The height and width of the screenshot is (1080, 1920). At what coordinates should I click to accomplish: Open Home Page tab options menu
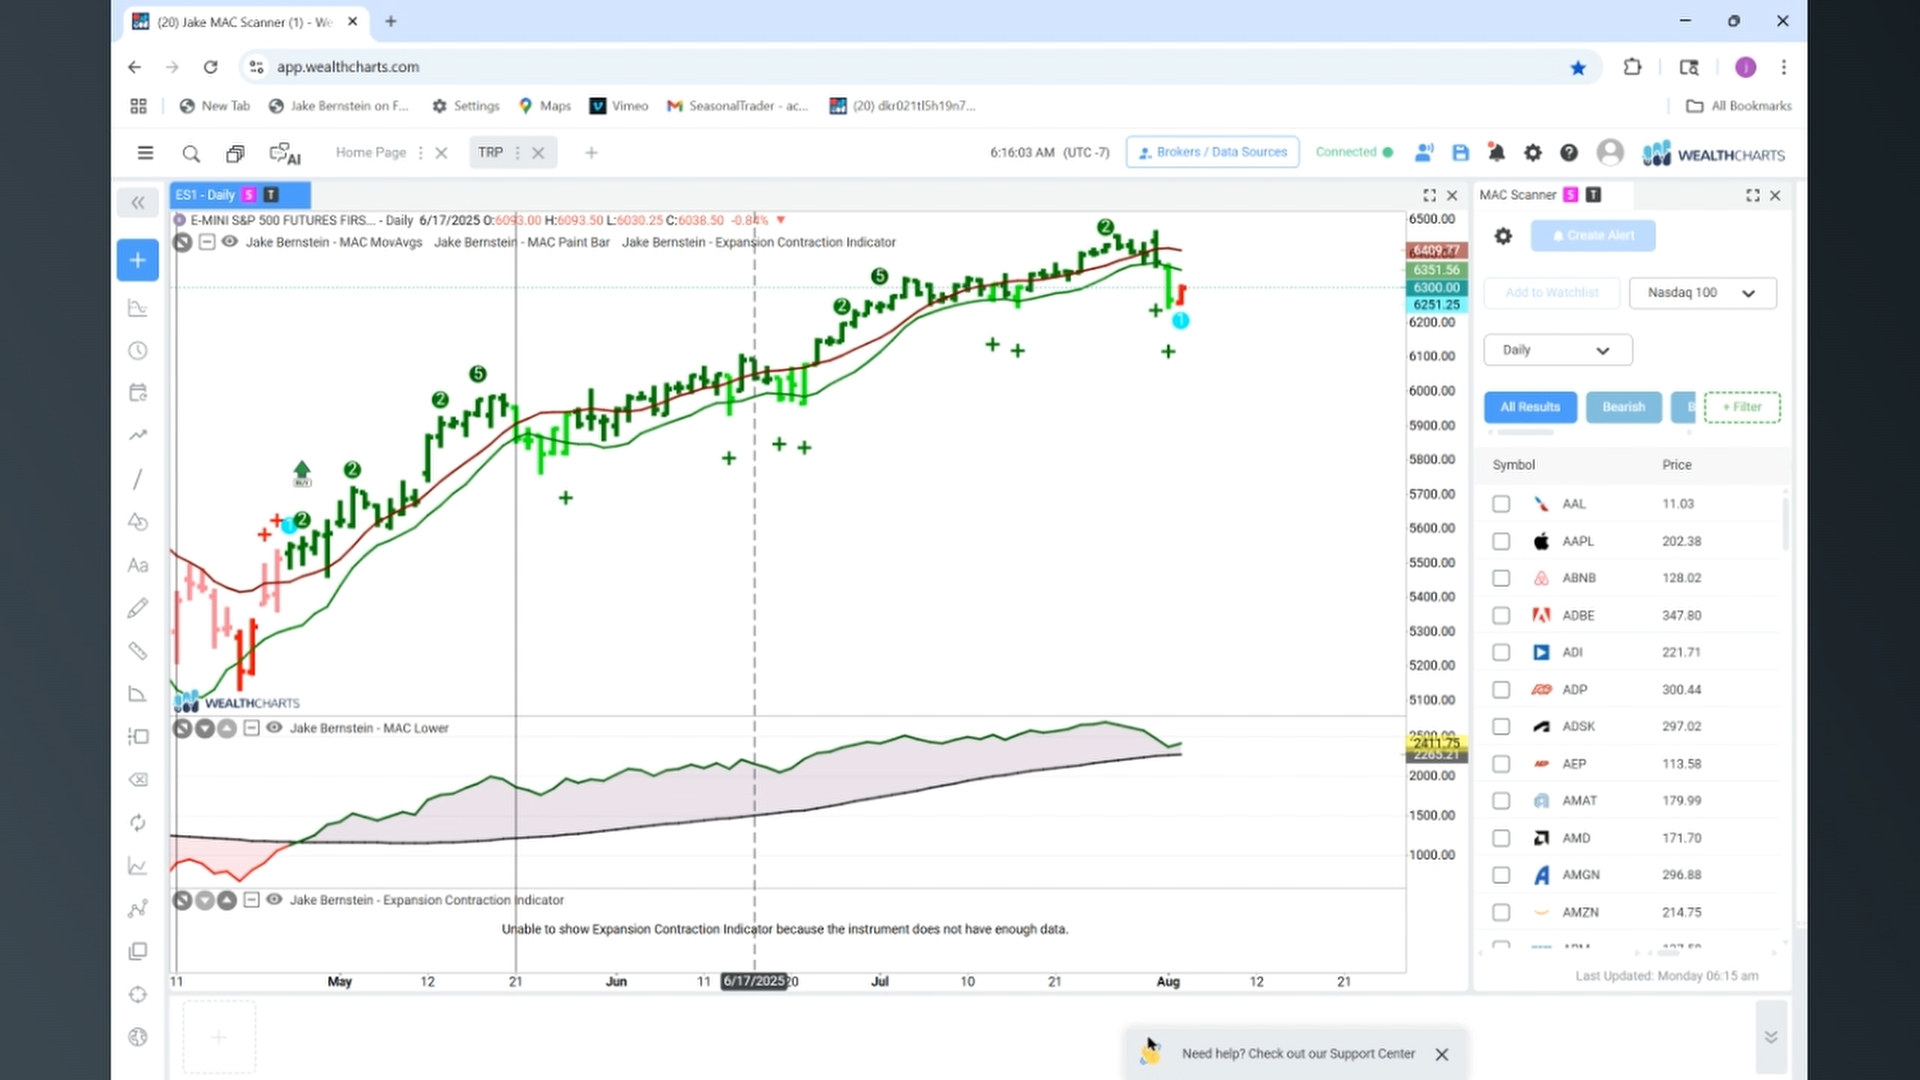420,153
